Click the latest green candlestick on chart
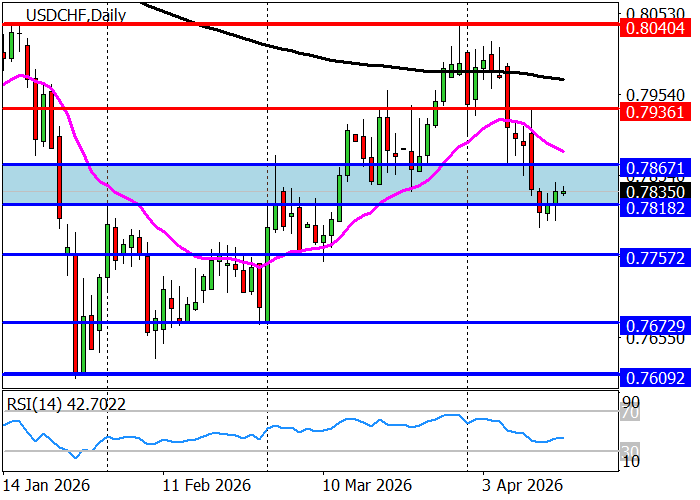This screenshot has height=500, width=700. coord(564,192)
